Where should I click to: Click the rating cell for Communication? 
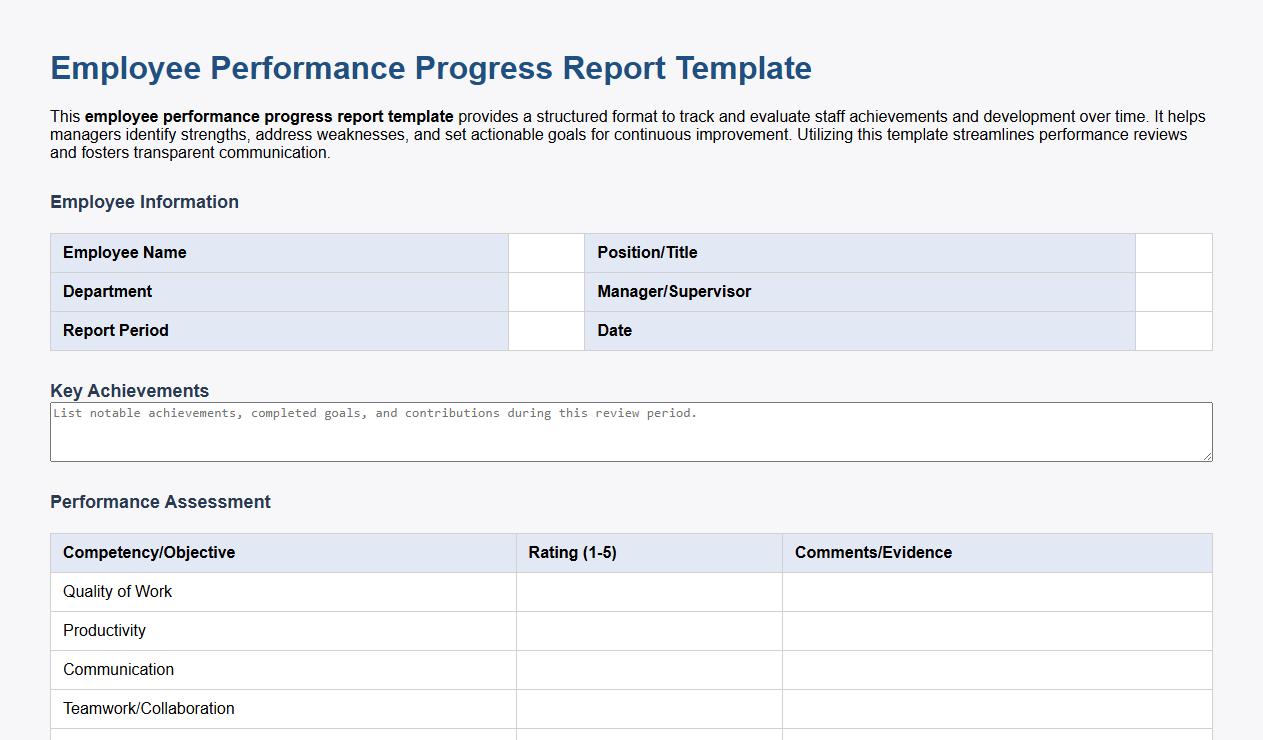coord(647,669)
